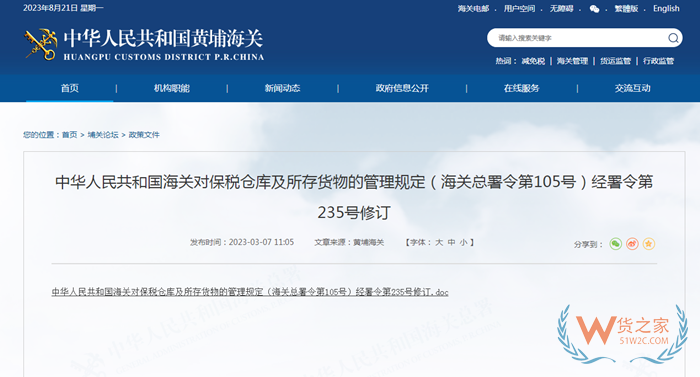This screenshot has height=377, width=700.
Task: Download the attached .doc file link
Action: tap(250, 292)
